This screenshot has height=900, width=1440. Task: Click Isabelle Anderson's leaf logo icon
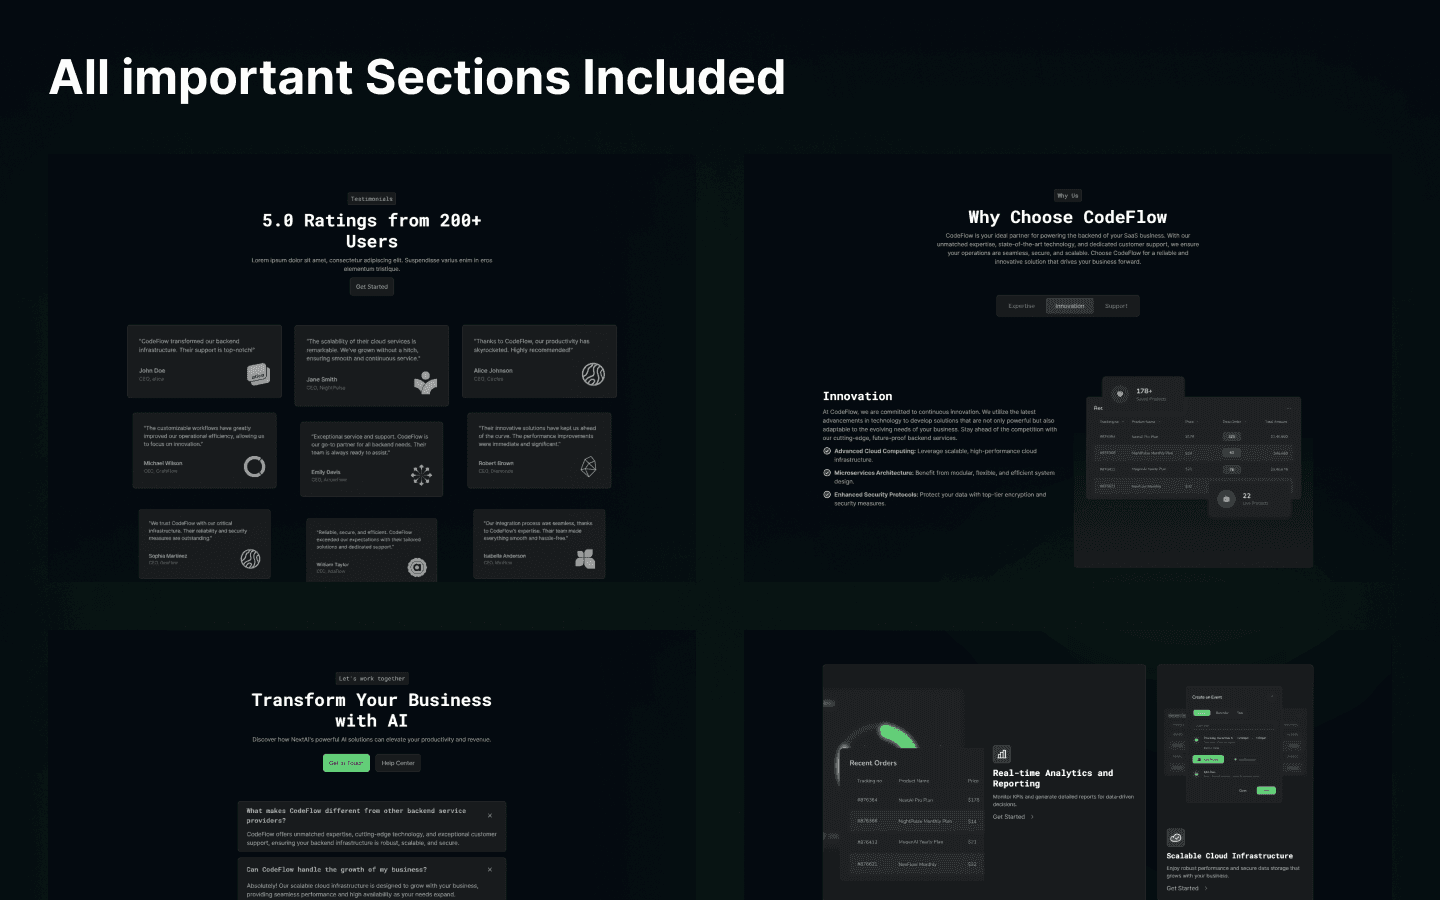[x=585, y=559]
